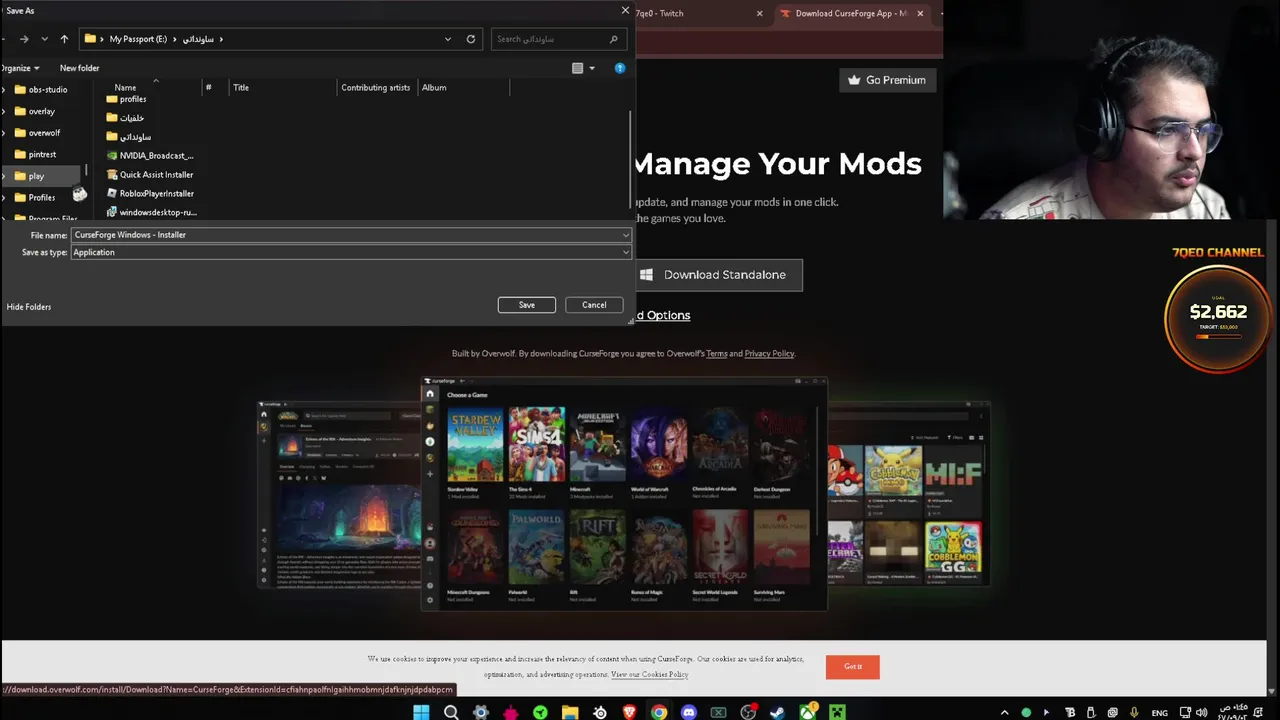Click Hide Folders
Image resolution: width=1280 pixels, height=720 pixels.
(29, 307)
